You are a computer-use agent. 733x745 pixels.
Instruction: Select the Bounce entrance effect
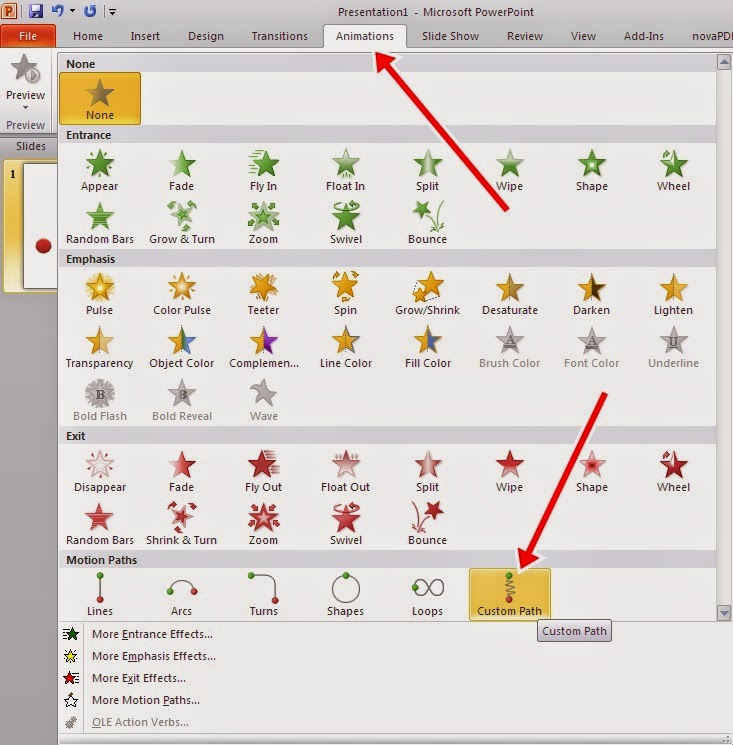click(x=427, y=223)
